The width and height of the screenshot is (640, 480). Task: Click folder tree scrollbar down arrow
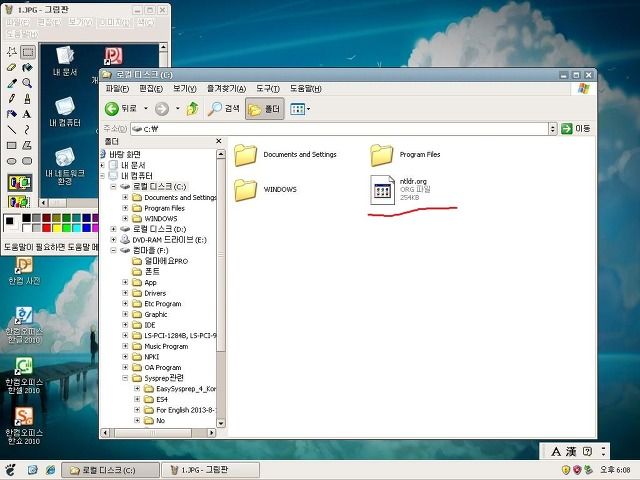[221, 423]
